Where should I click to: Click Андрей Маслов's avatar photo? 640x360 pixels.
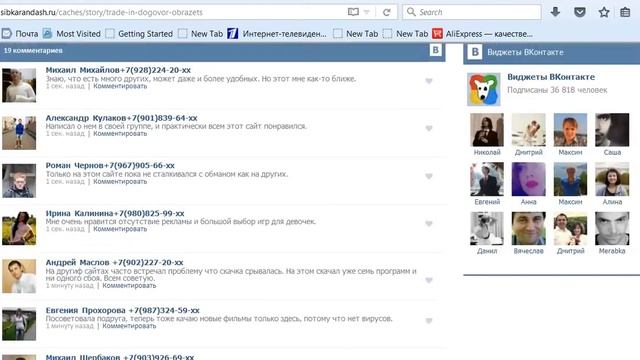point(19,276)
